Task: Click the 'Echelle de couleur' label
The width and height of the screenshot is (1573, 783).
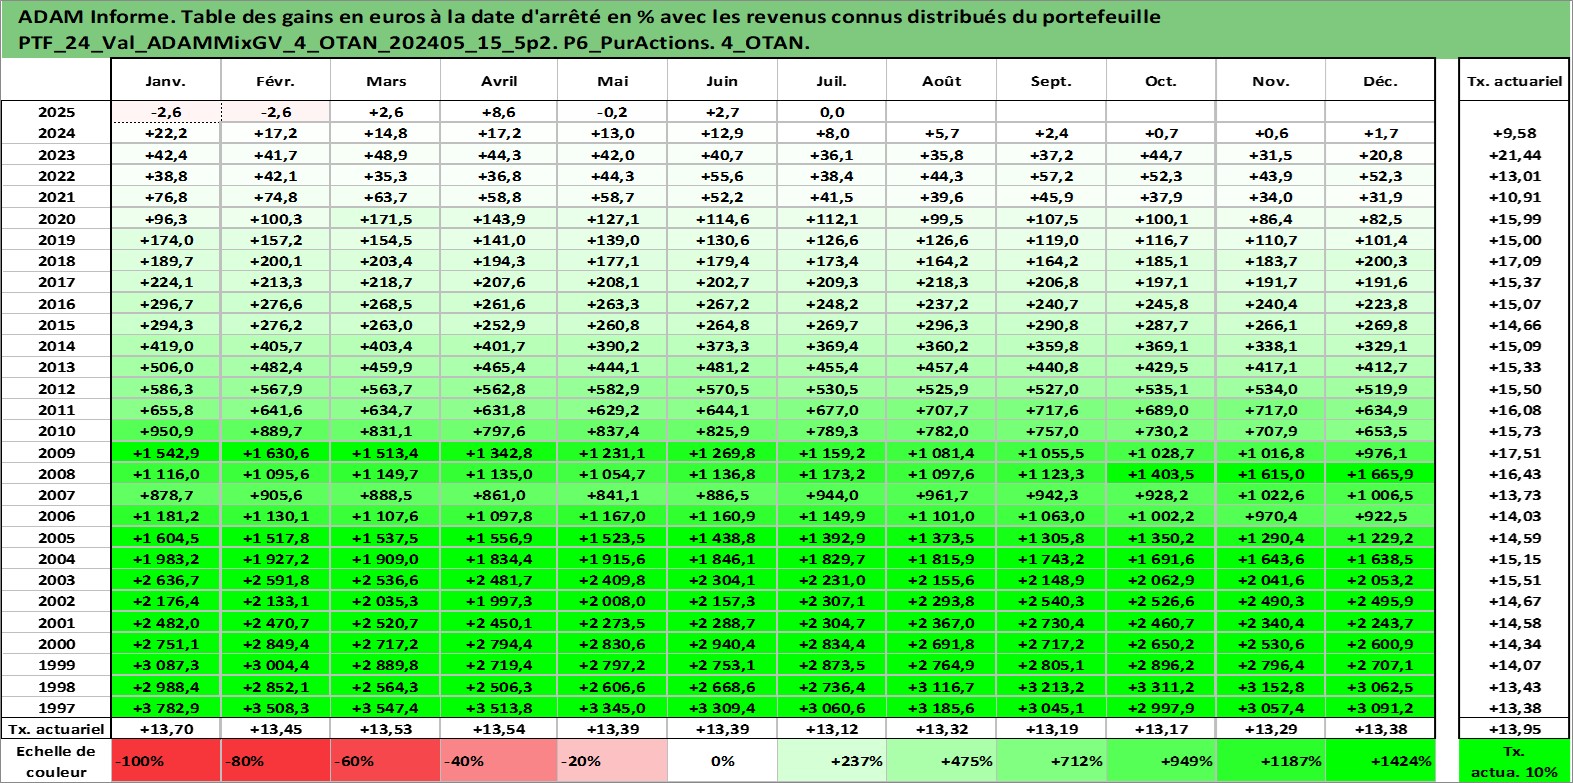Action: pos(56,761)
